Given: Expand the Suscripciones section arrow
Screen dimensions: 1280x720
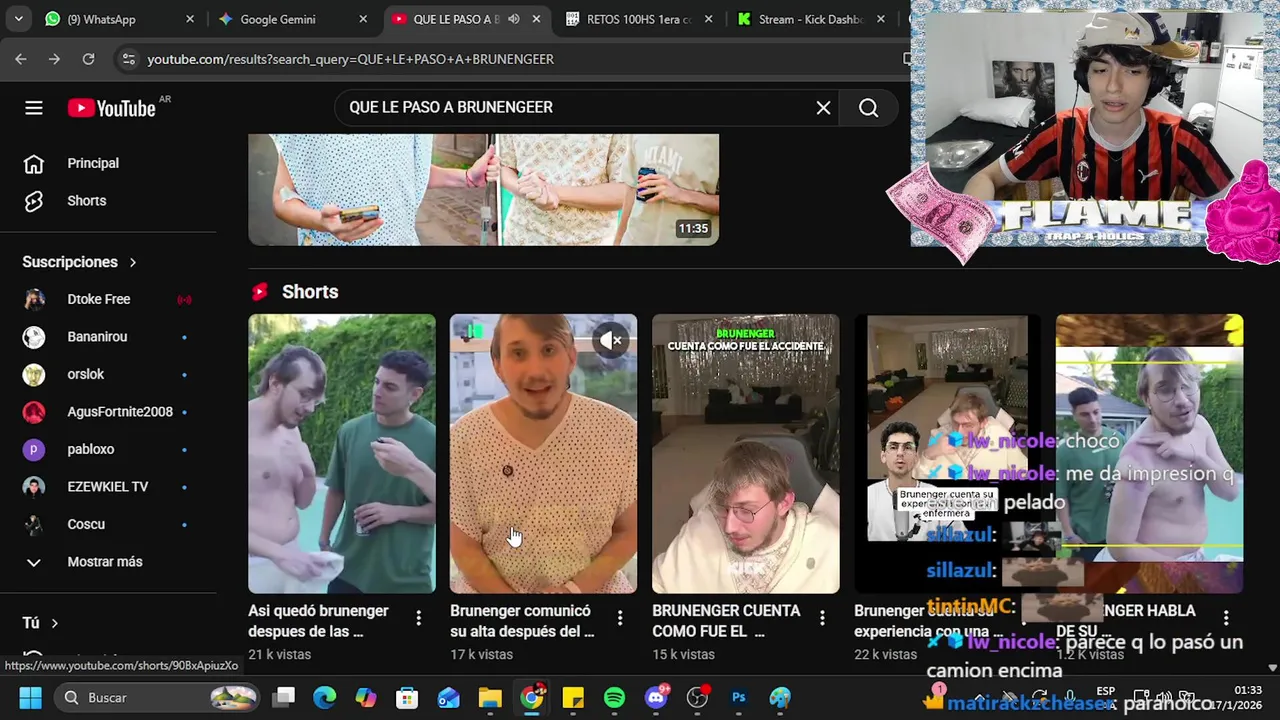Looking at the screenshot, I should coord(132,262).
